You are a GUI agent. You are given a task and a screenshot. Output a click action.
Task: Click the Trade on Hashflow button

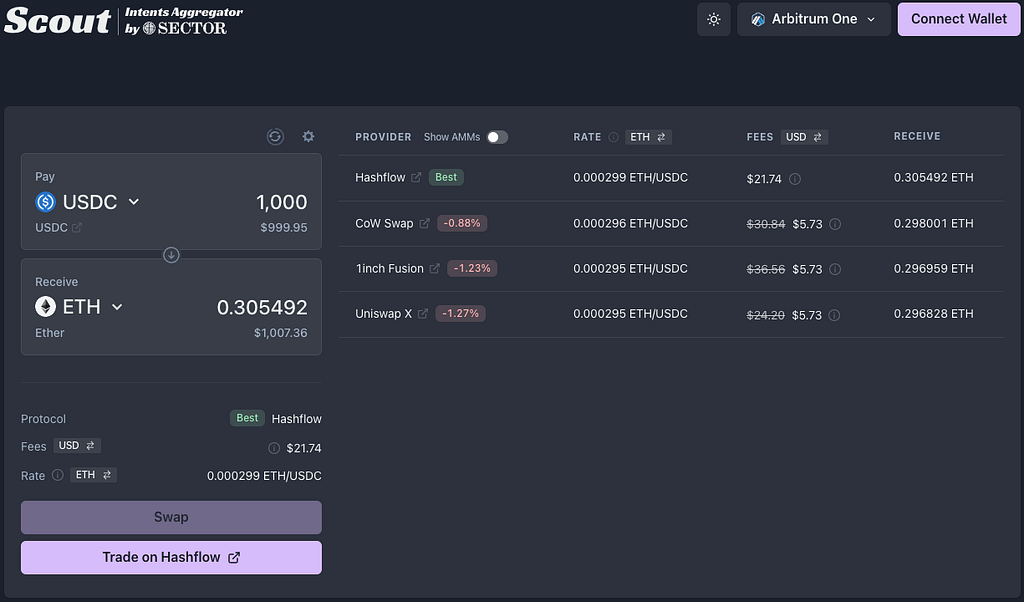click(171, 558)
